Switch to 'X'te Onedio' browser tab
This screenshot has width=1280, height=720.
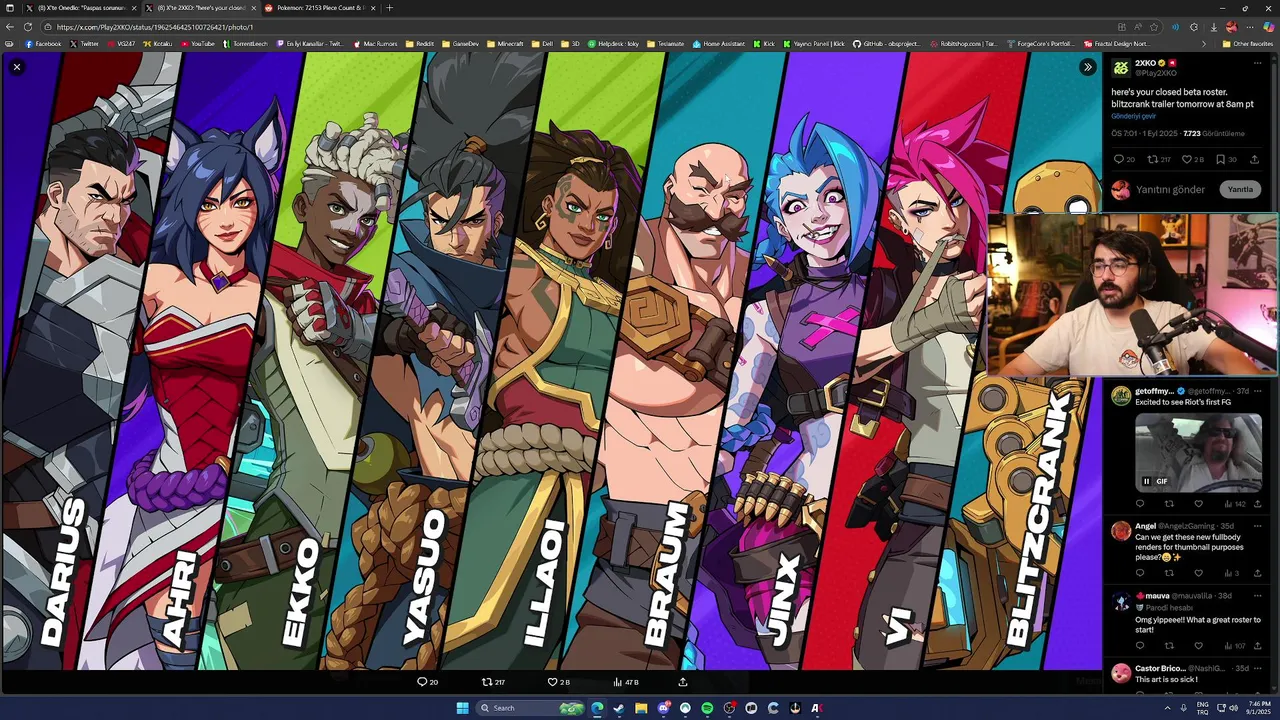tap(84, 8)
